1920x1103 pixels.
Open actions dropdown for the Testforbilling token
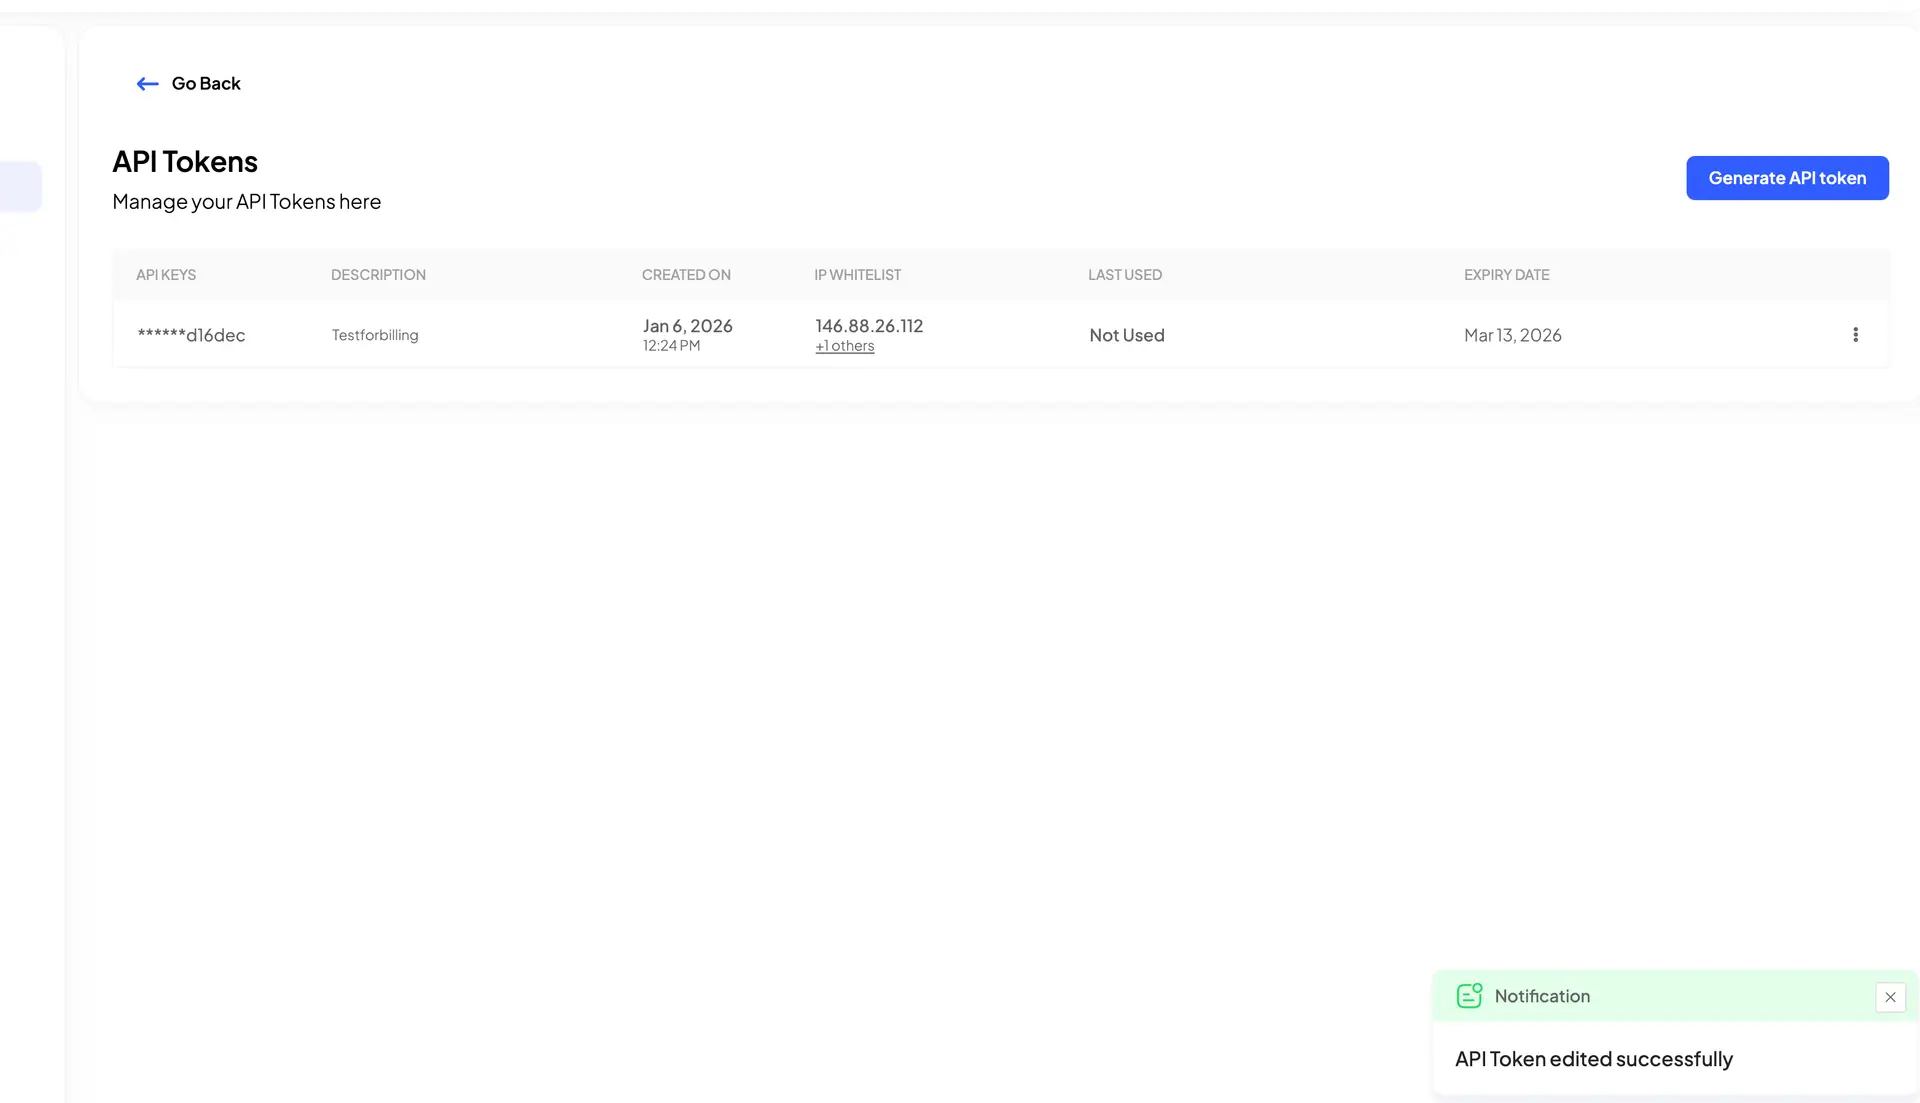tap(1855, 334)
